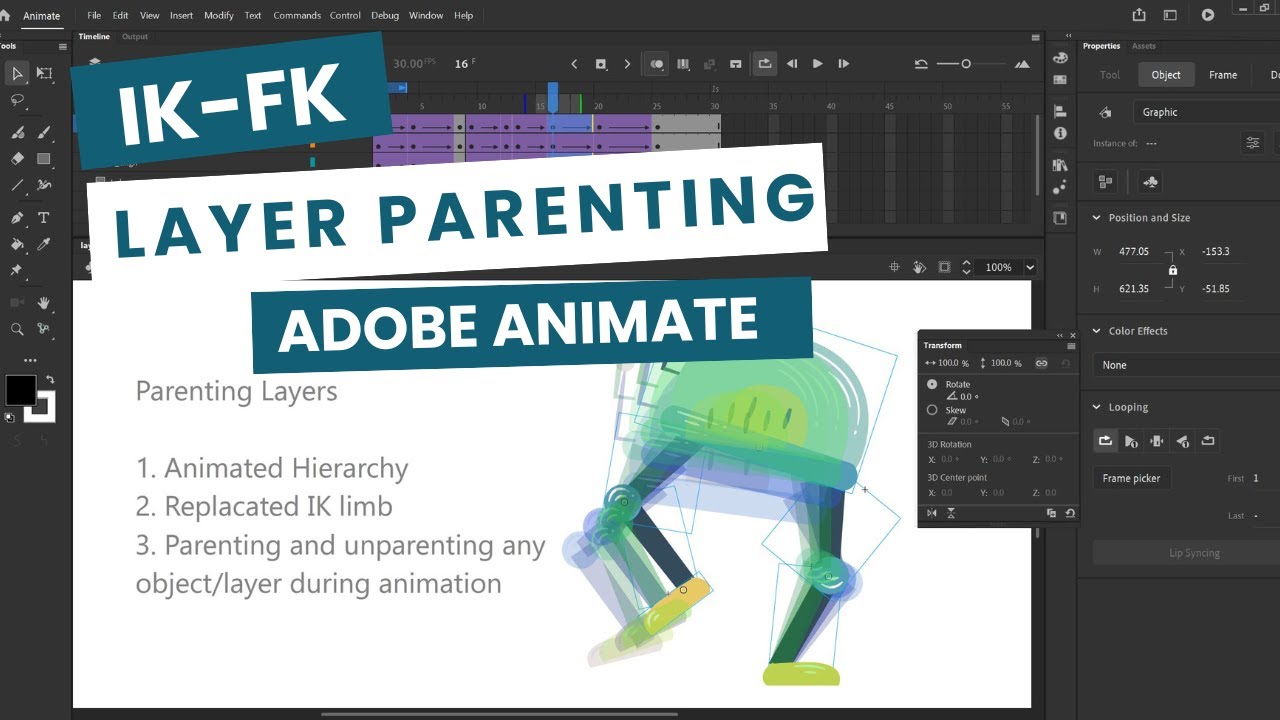Select the Zoom magnifier tool
The image size is (1280, 720).
pos(17,329)
